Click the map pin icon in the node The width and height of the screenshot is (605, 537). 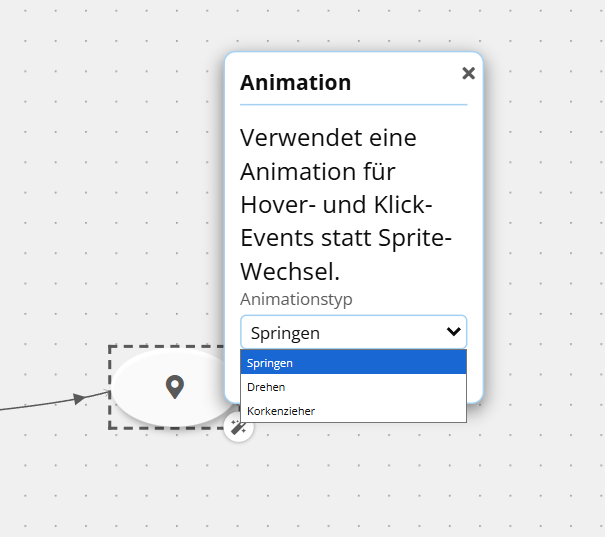pyautogui.click(x=174, y=387)
